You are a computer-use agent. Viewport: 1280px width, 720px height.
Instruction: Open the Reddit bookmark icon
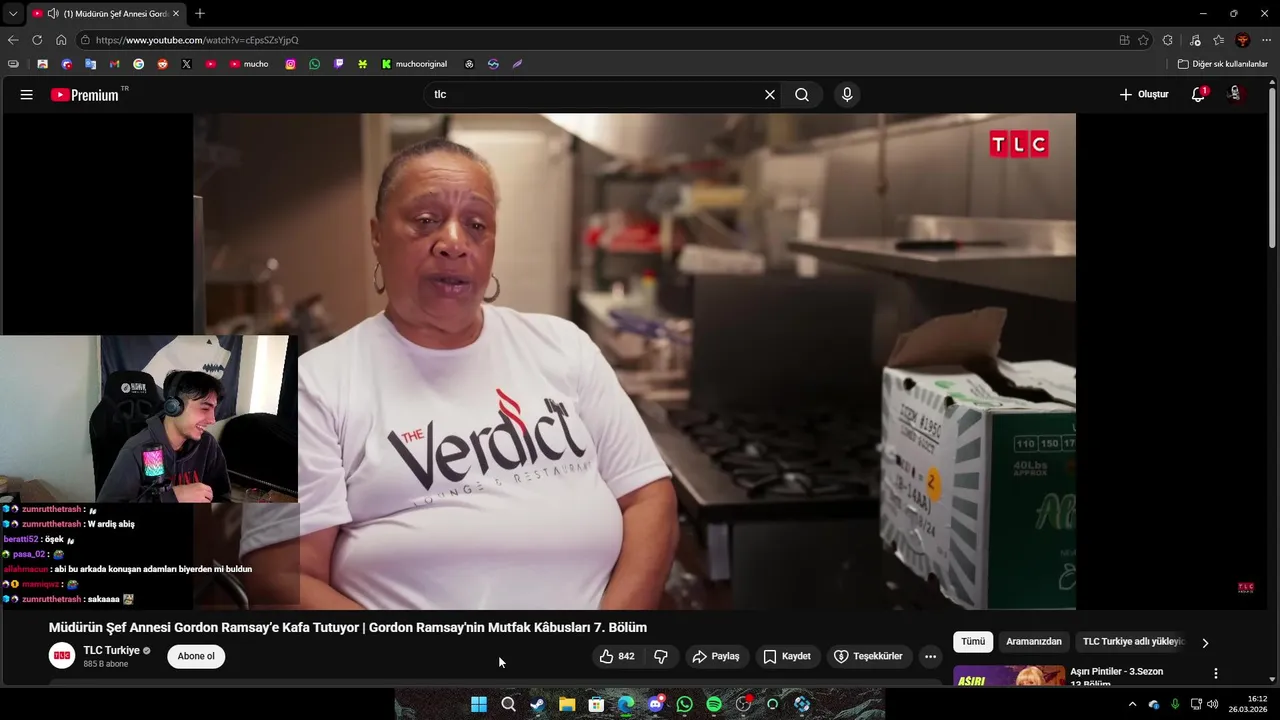coord(162,64)
